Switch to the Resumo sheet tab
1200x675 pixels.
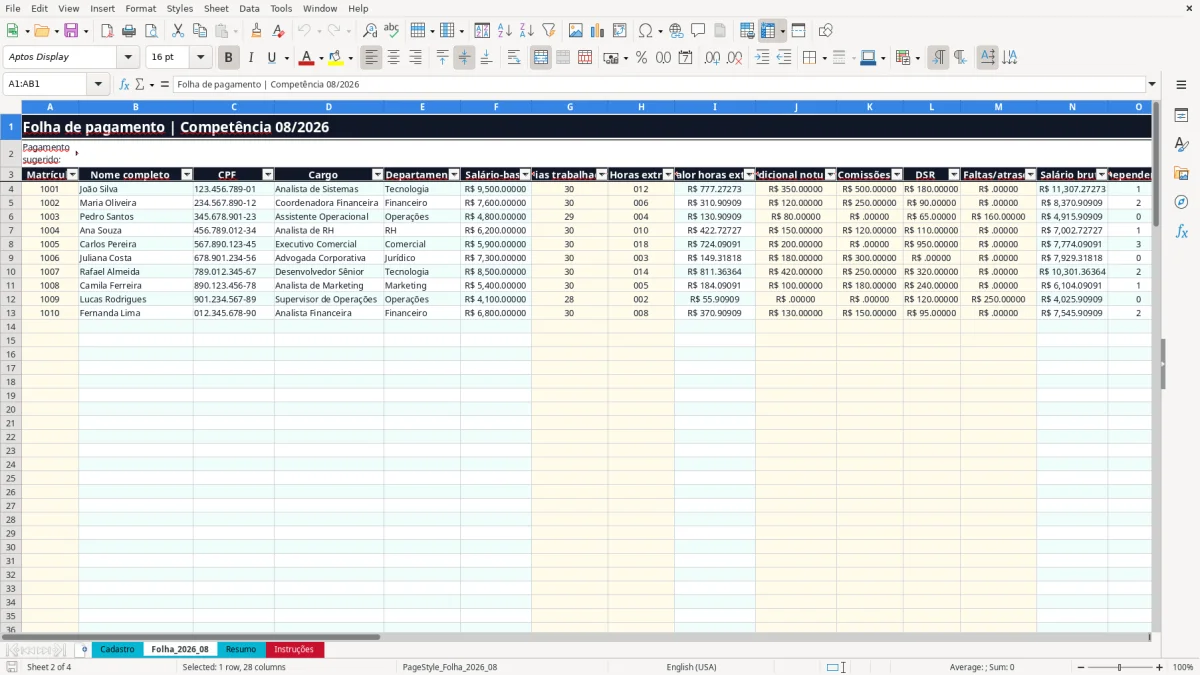pos(241,649)
